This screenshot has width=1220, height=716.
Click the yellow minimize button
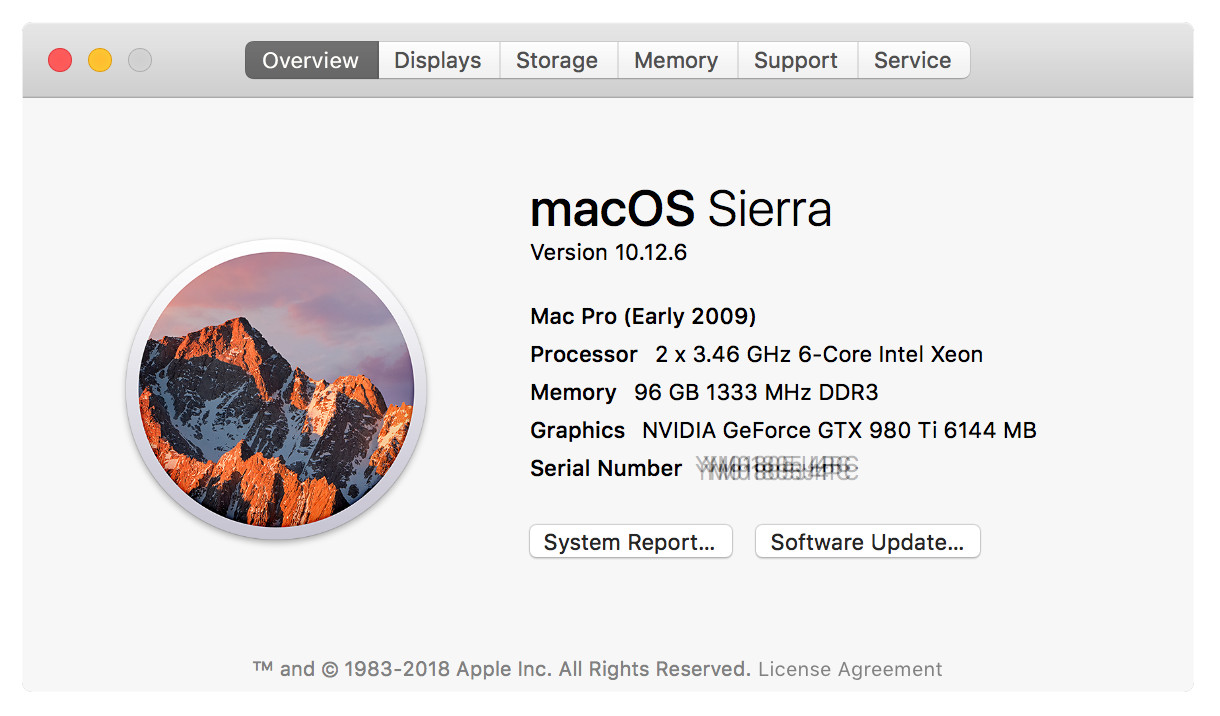click(x=99, y=60)
